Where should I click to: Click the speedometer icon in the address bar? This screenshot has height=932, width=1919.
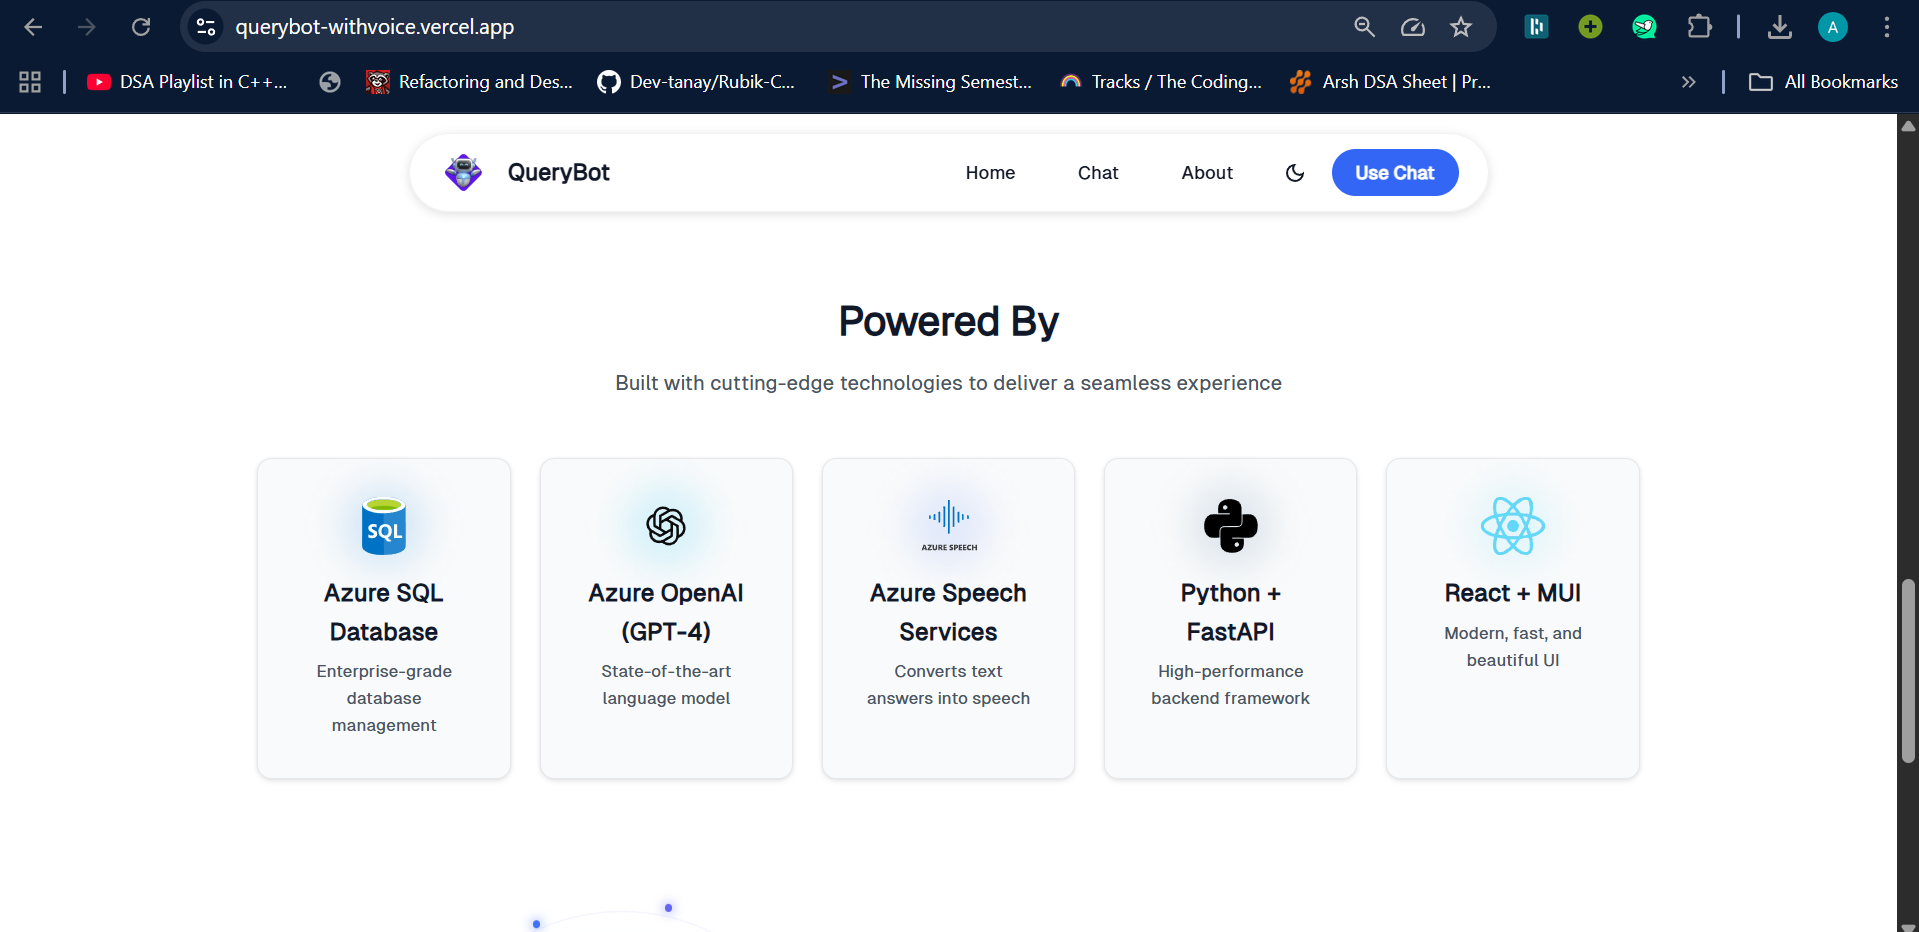click(x=1412, y=27)
